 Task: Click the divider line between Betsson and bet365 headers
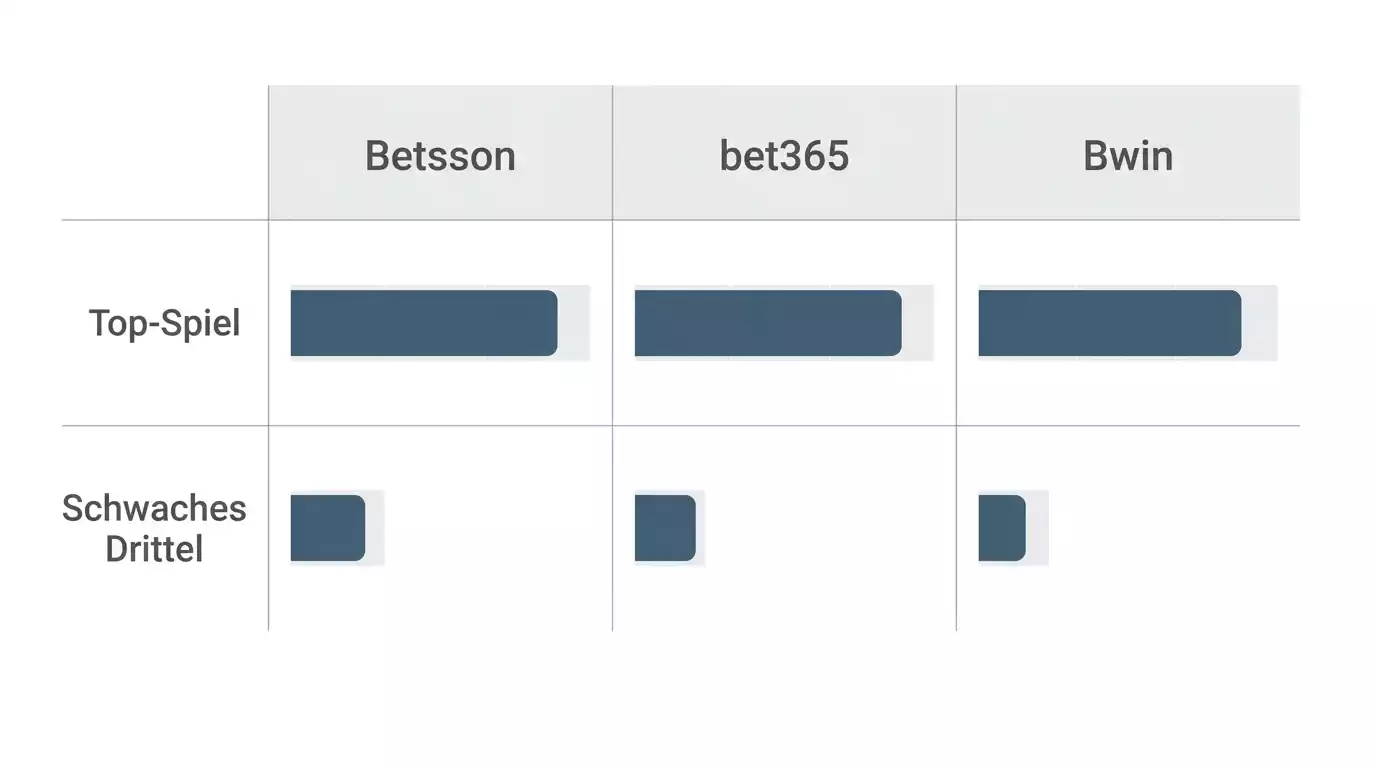(612, 152)
